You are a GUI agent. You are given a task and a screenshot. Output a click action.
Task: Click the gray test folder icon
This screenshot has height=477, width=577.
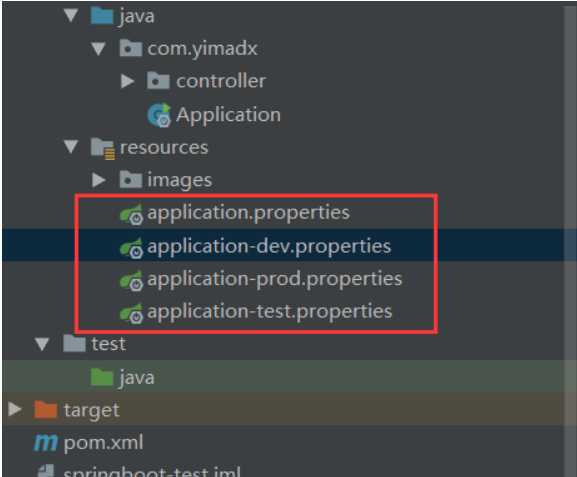74,344
